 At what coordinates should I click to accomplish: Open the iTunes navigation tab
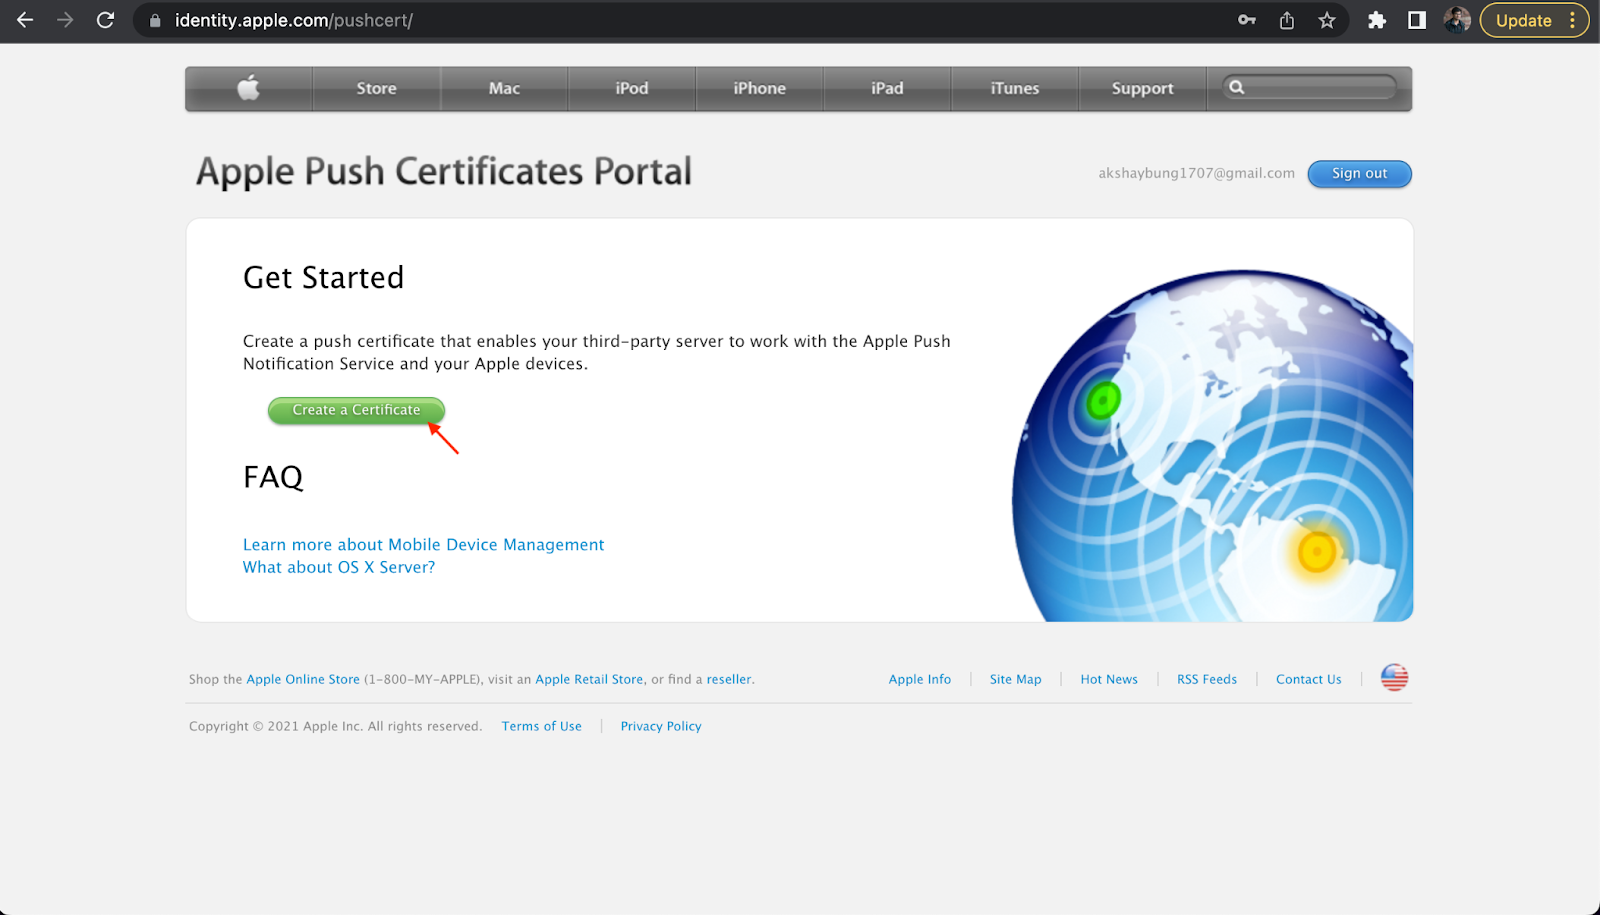pyautogui.click(x=1015, y=88)
